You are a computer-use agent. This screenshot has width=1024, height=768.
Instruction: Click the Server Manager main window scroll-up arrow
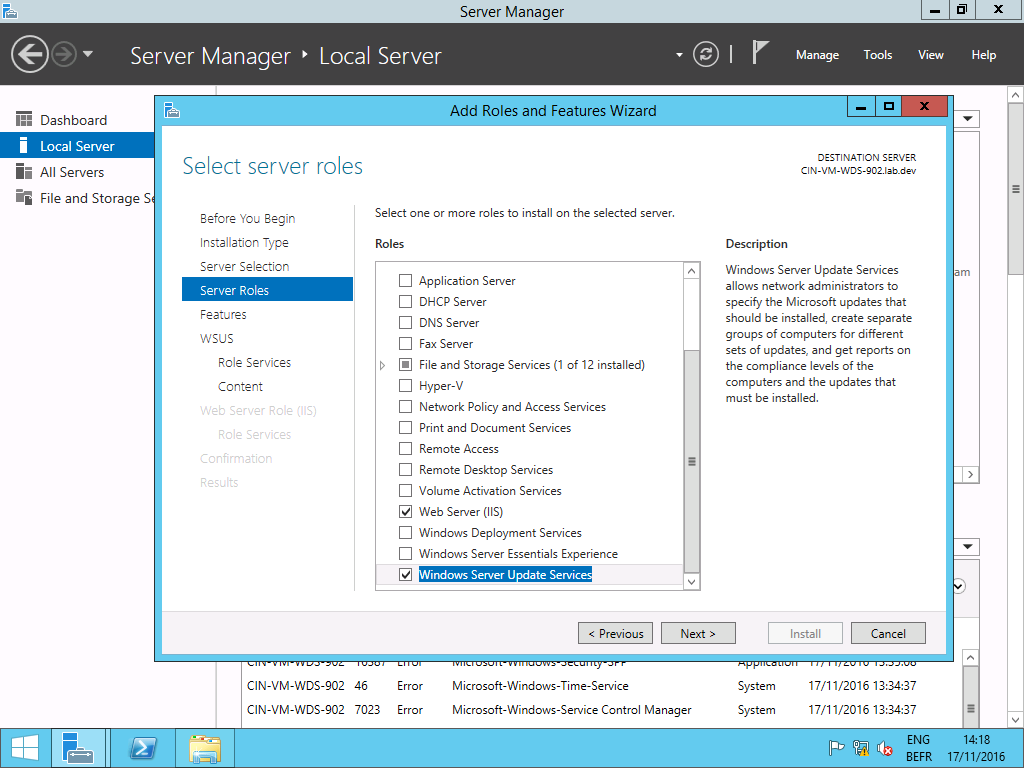tap(1016, 95)
